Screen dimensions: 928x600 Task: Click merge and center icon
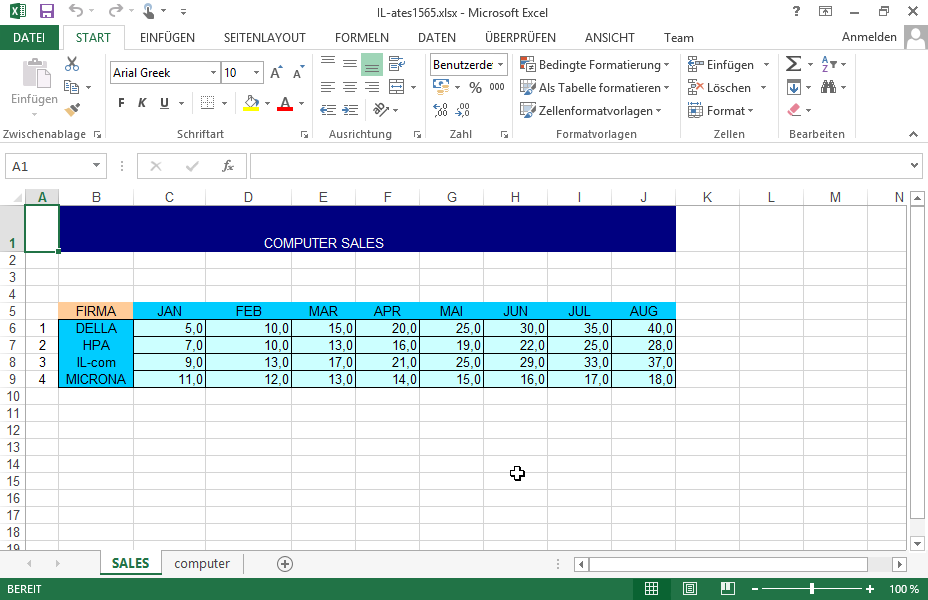coord(397,87)
